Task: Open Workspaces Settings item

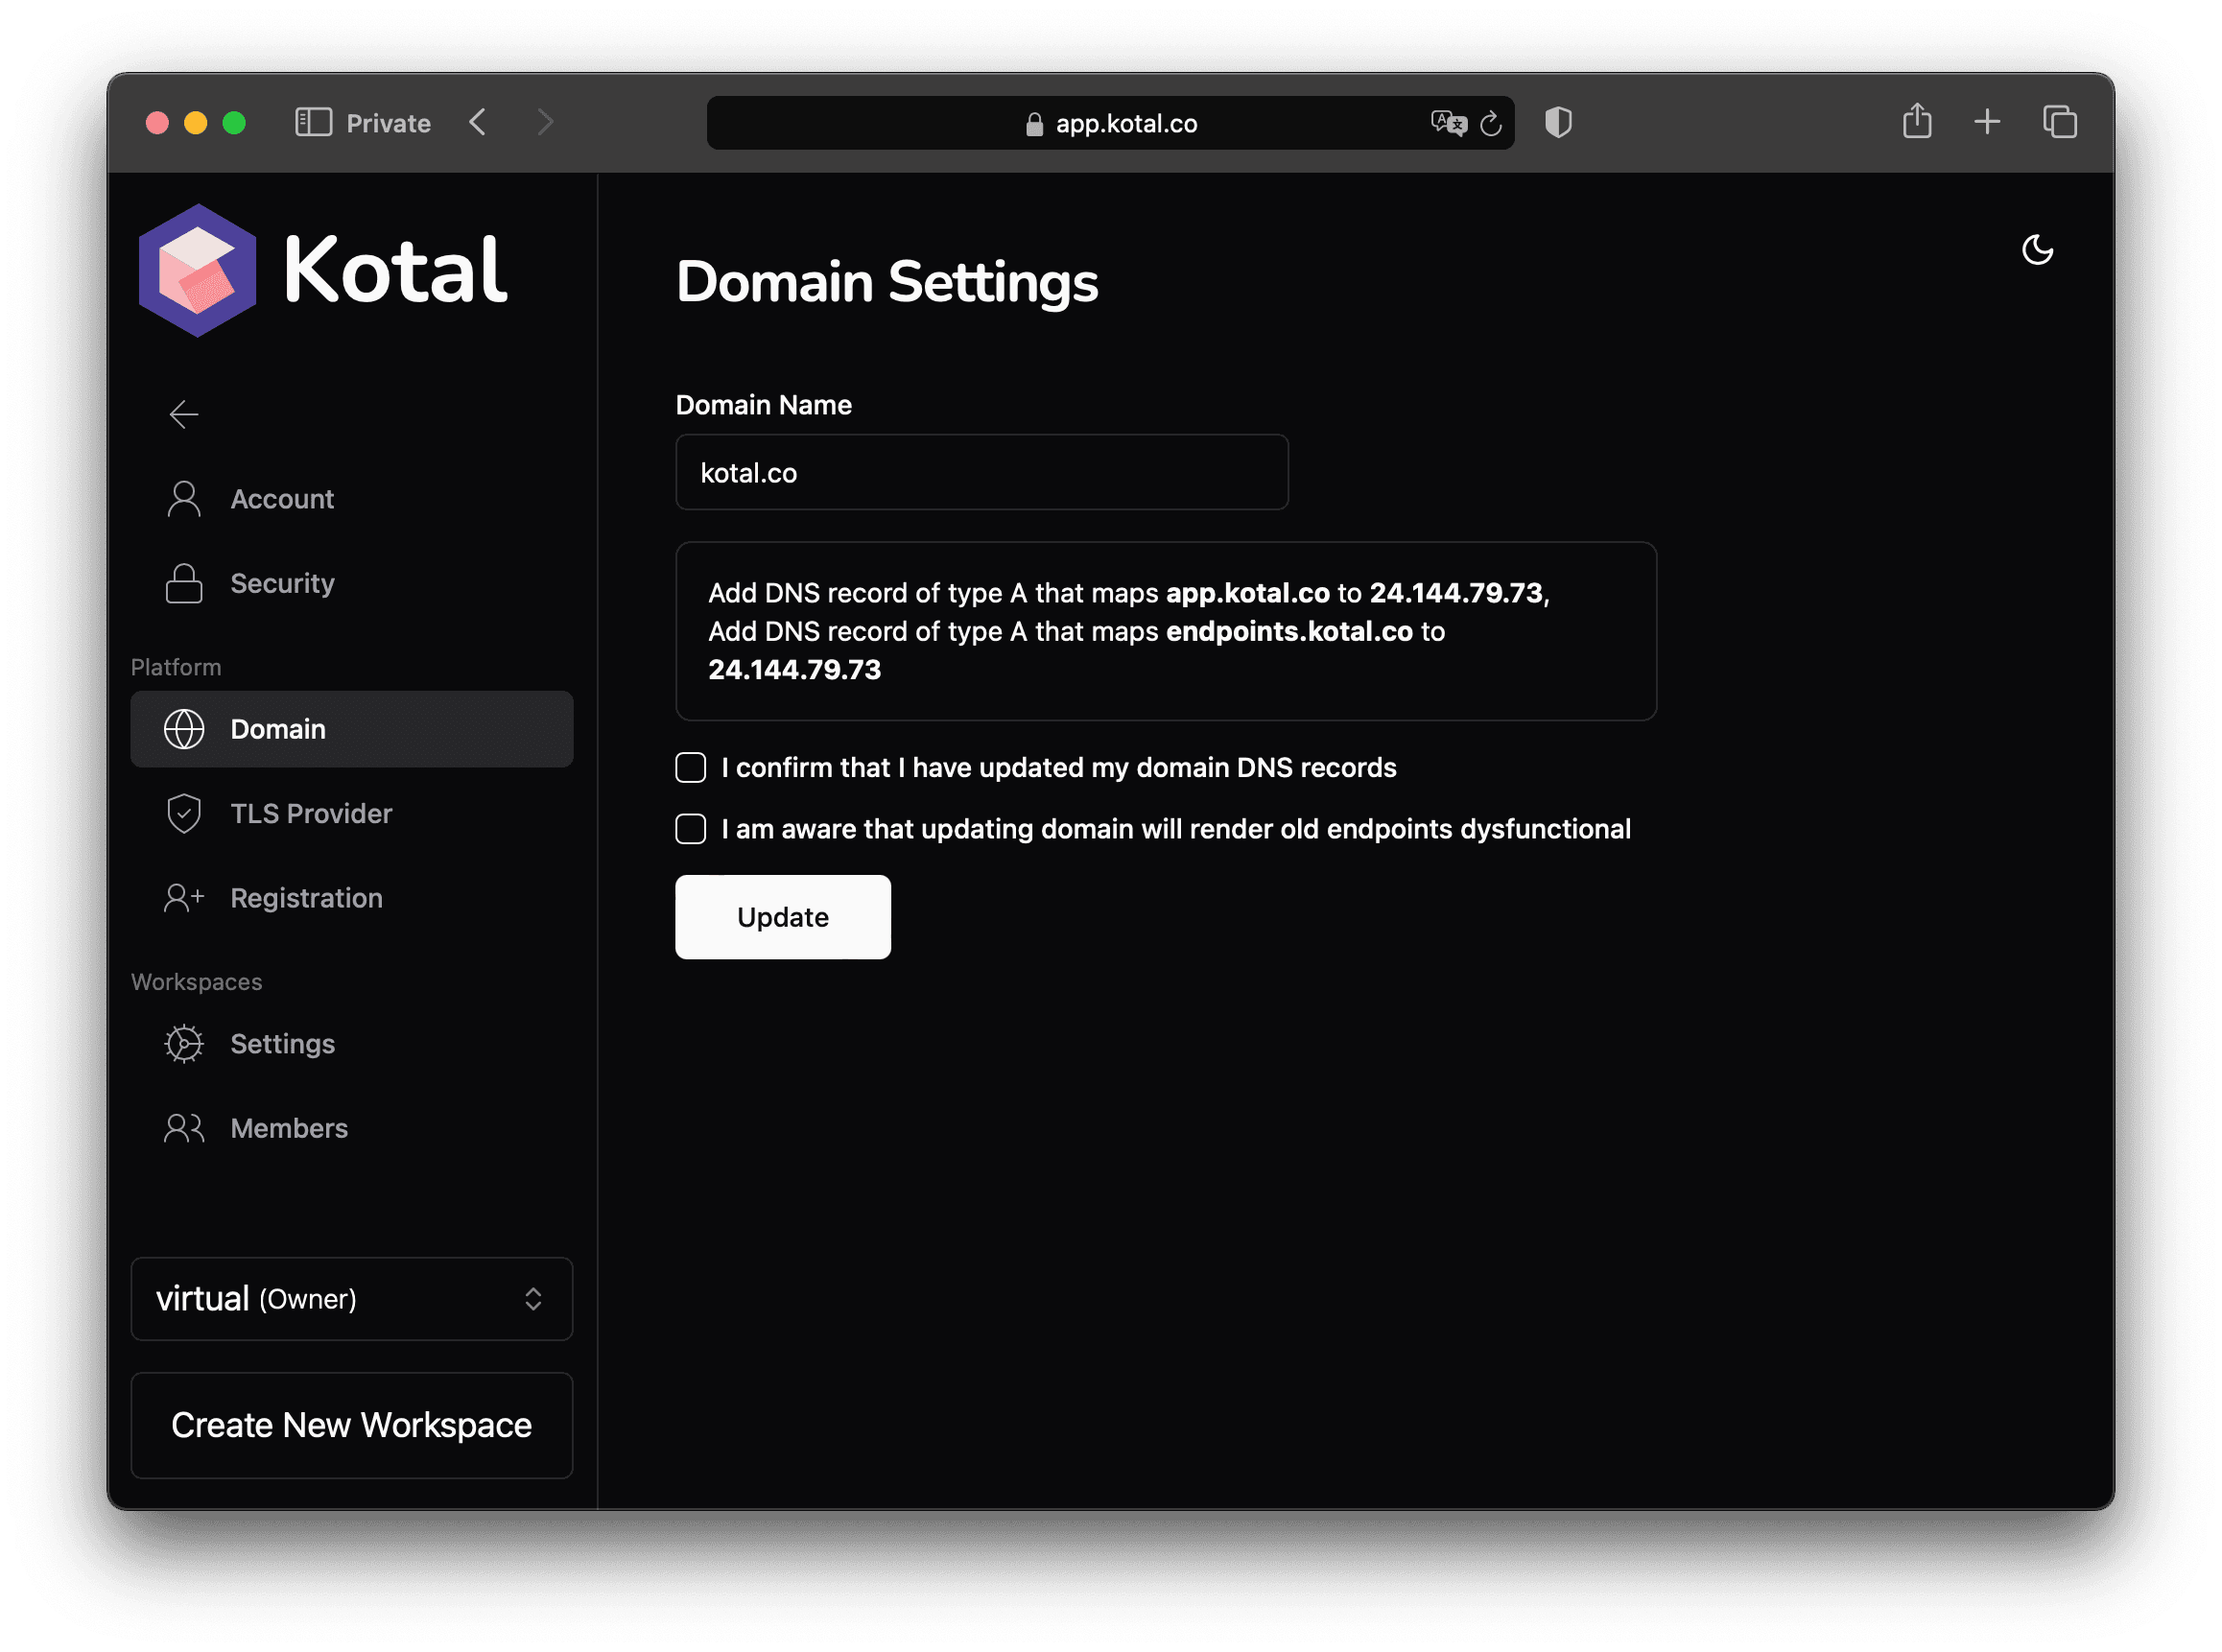Action: pos(352,1044)
